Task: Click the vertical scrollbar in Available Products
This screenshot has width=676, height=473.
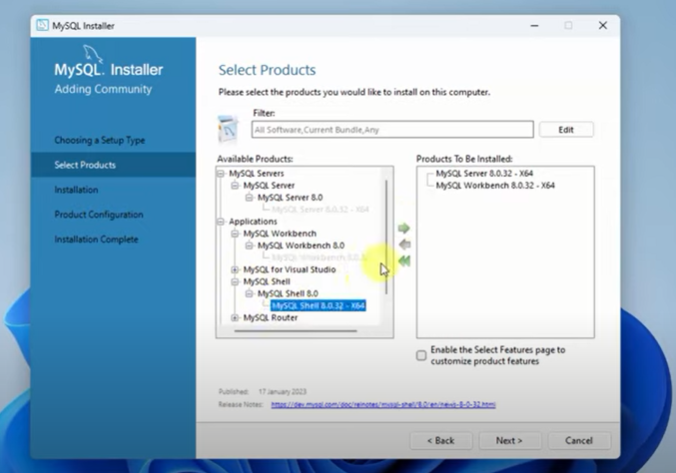Action: 386,237
